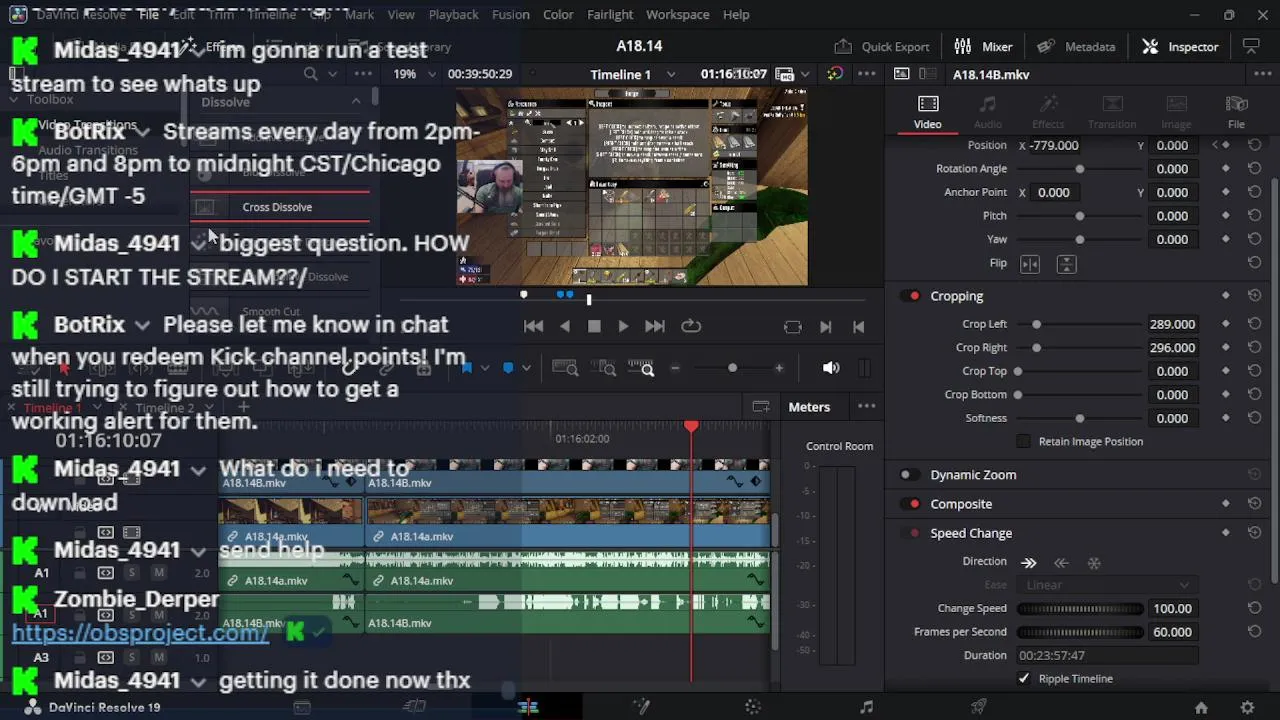1280x720 pixels.
Task: Open the Workspace menu
Action: (x=678, y=14)
